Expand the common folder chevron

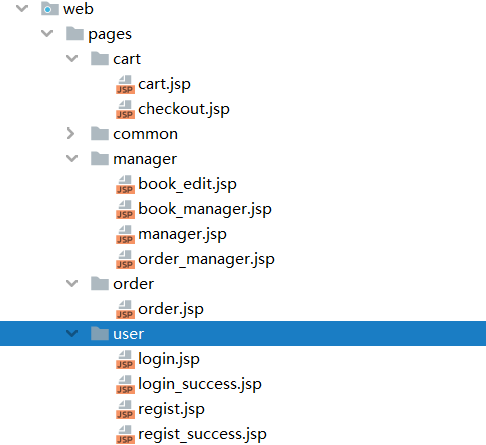coord(70,133)
